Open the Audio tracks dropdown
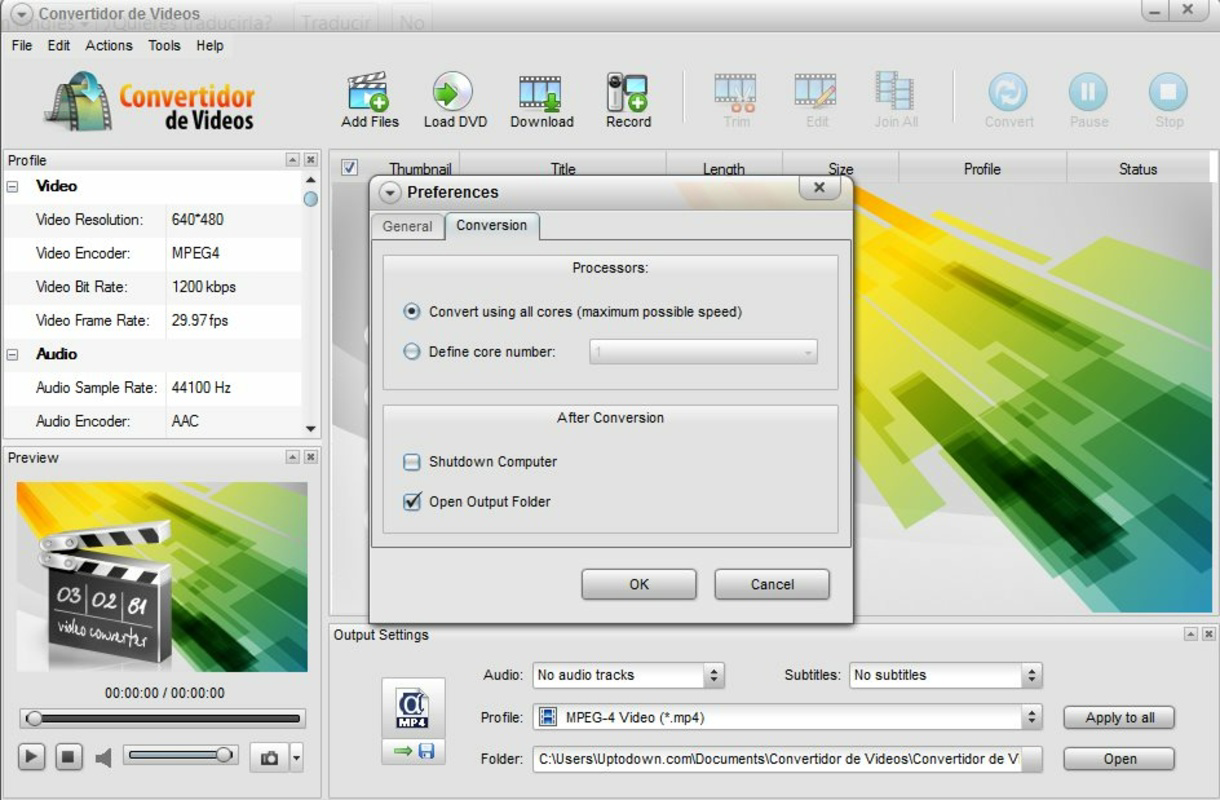This screenshot has width=1220, height=800. 628,675
